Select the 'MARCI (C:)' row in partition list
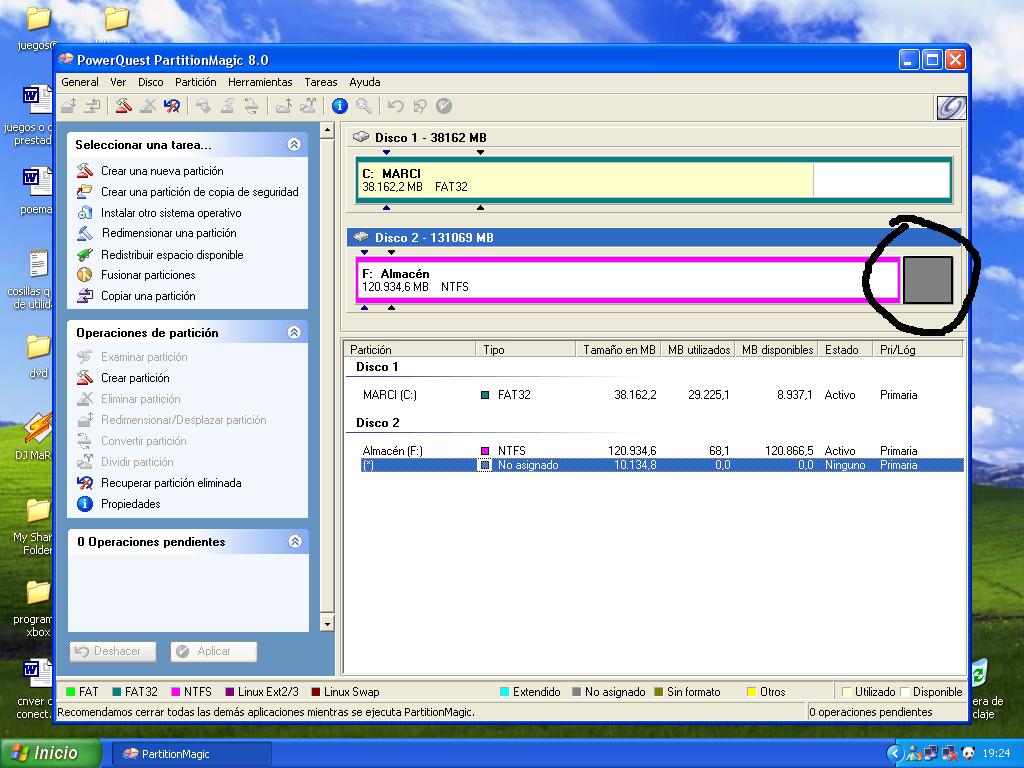This screenshot has width=1024, height=768. [x=653, y=395]
